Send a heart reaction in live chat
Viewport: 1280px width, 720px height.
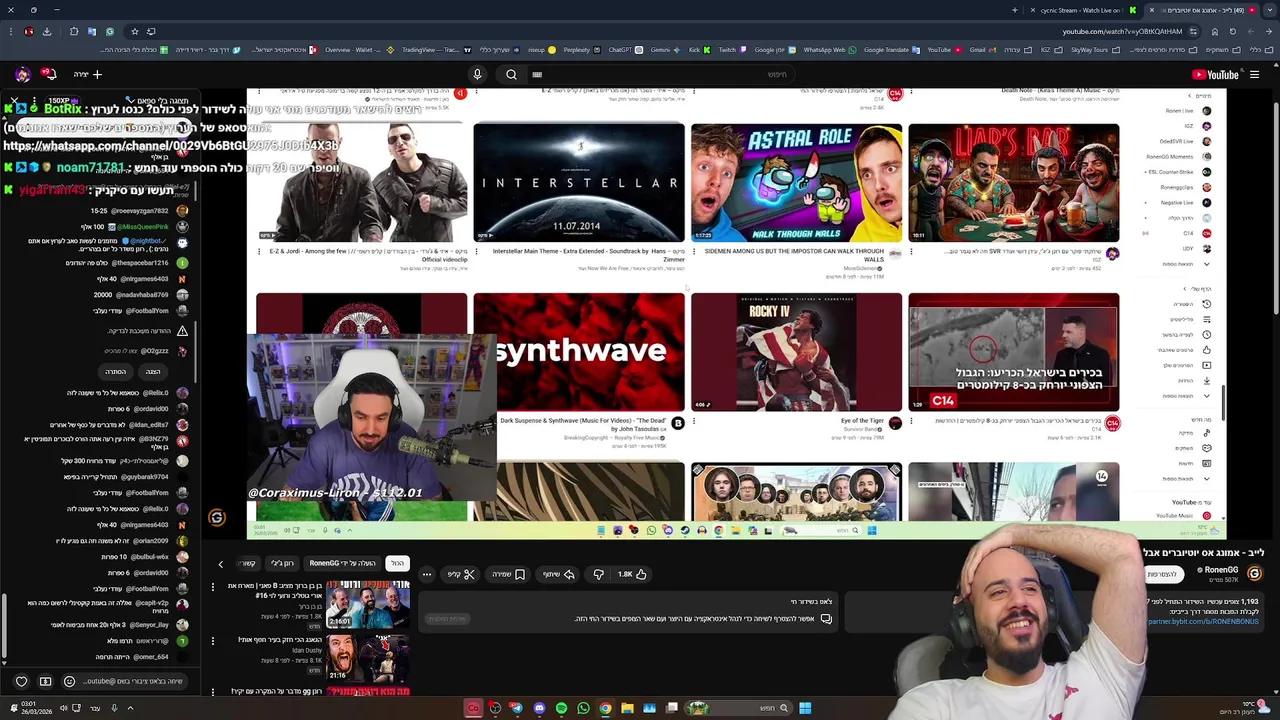point(21,681)
